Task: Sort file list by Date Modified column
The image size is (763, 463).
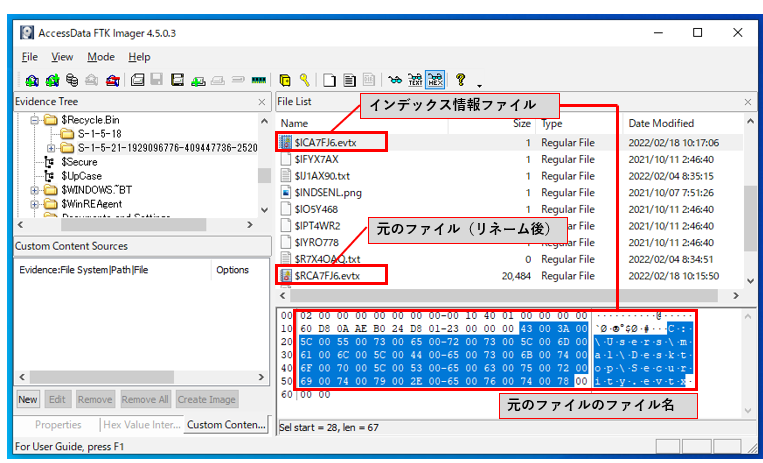Action: coord(661,124)
